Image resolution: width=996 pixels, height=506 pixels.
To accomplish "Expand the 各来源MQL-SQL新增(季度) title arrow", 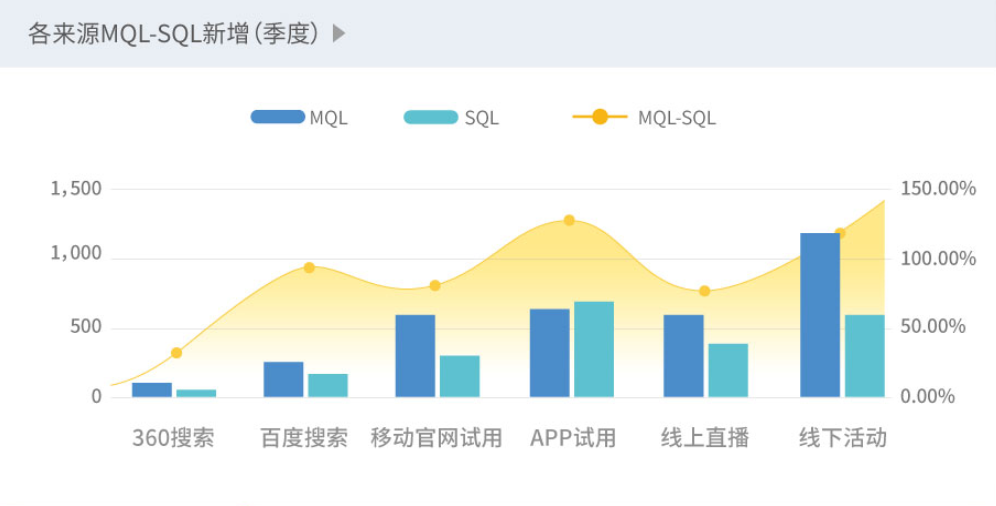I will click(339, 33).
